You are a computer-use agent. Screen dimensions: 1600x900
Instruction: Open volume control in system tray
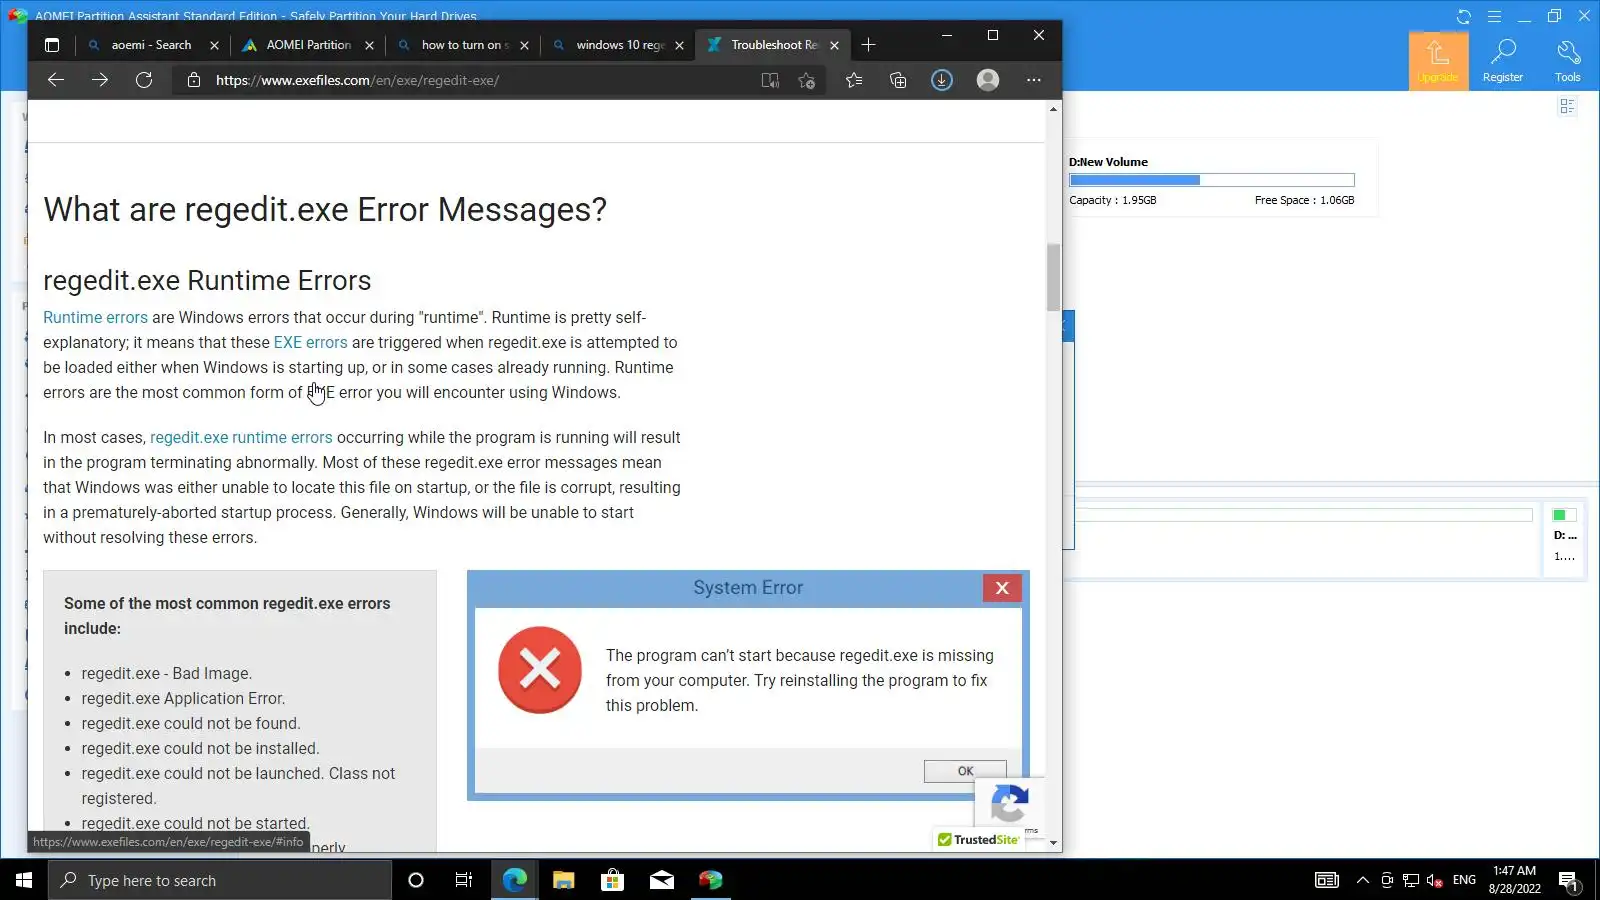pyautogui.click(x=1435, y=880)
